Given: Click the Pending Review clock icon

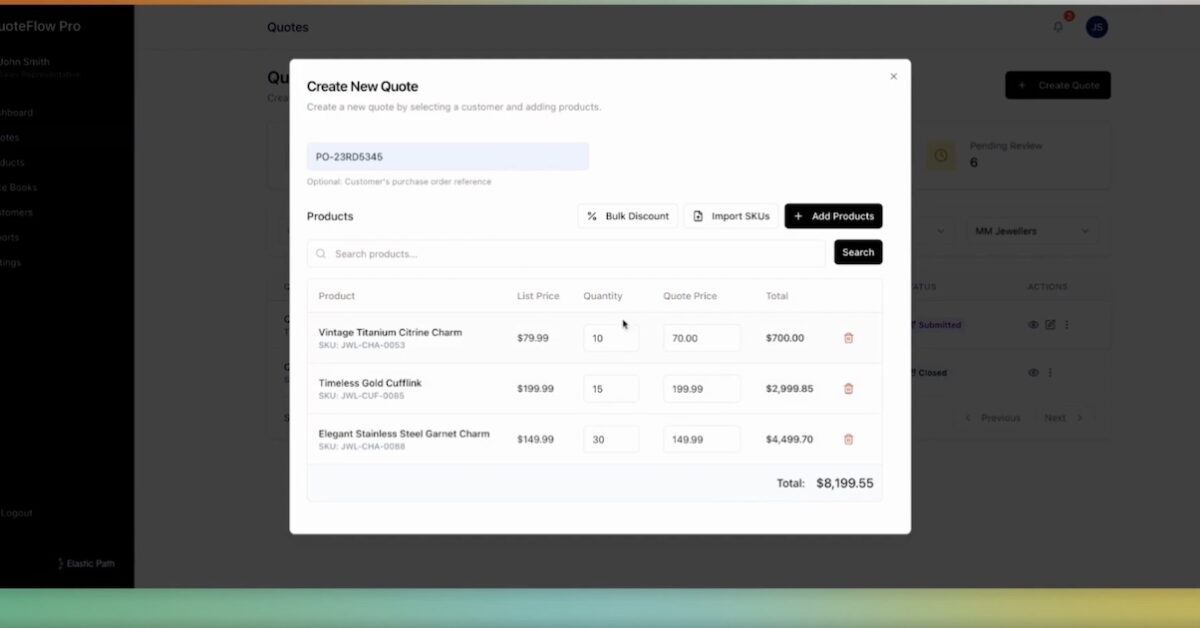Looking at the screenshot, I should [940, 155].
